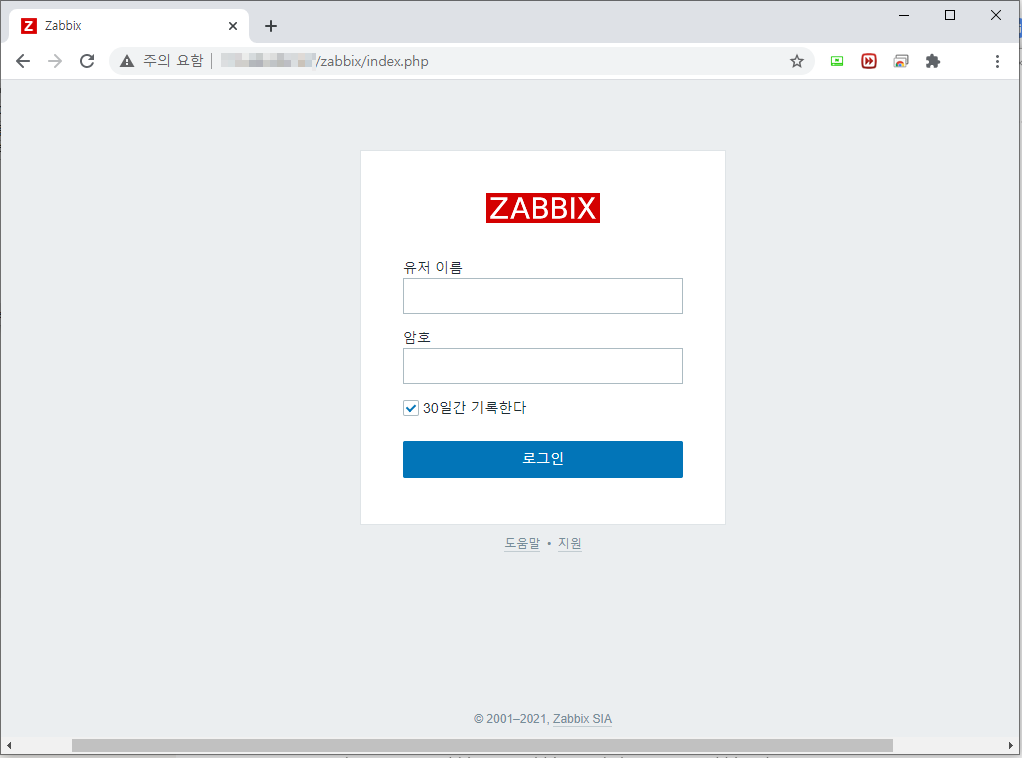Open a new browser tab
This screenshot has height=758, width=1022.
271,26
